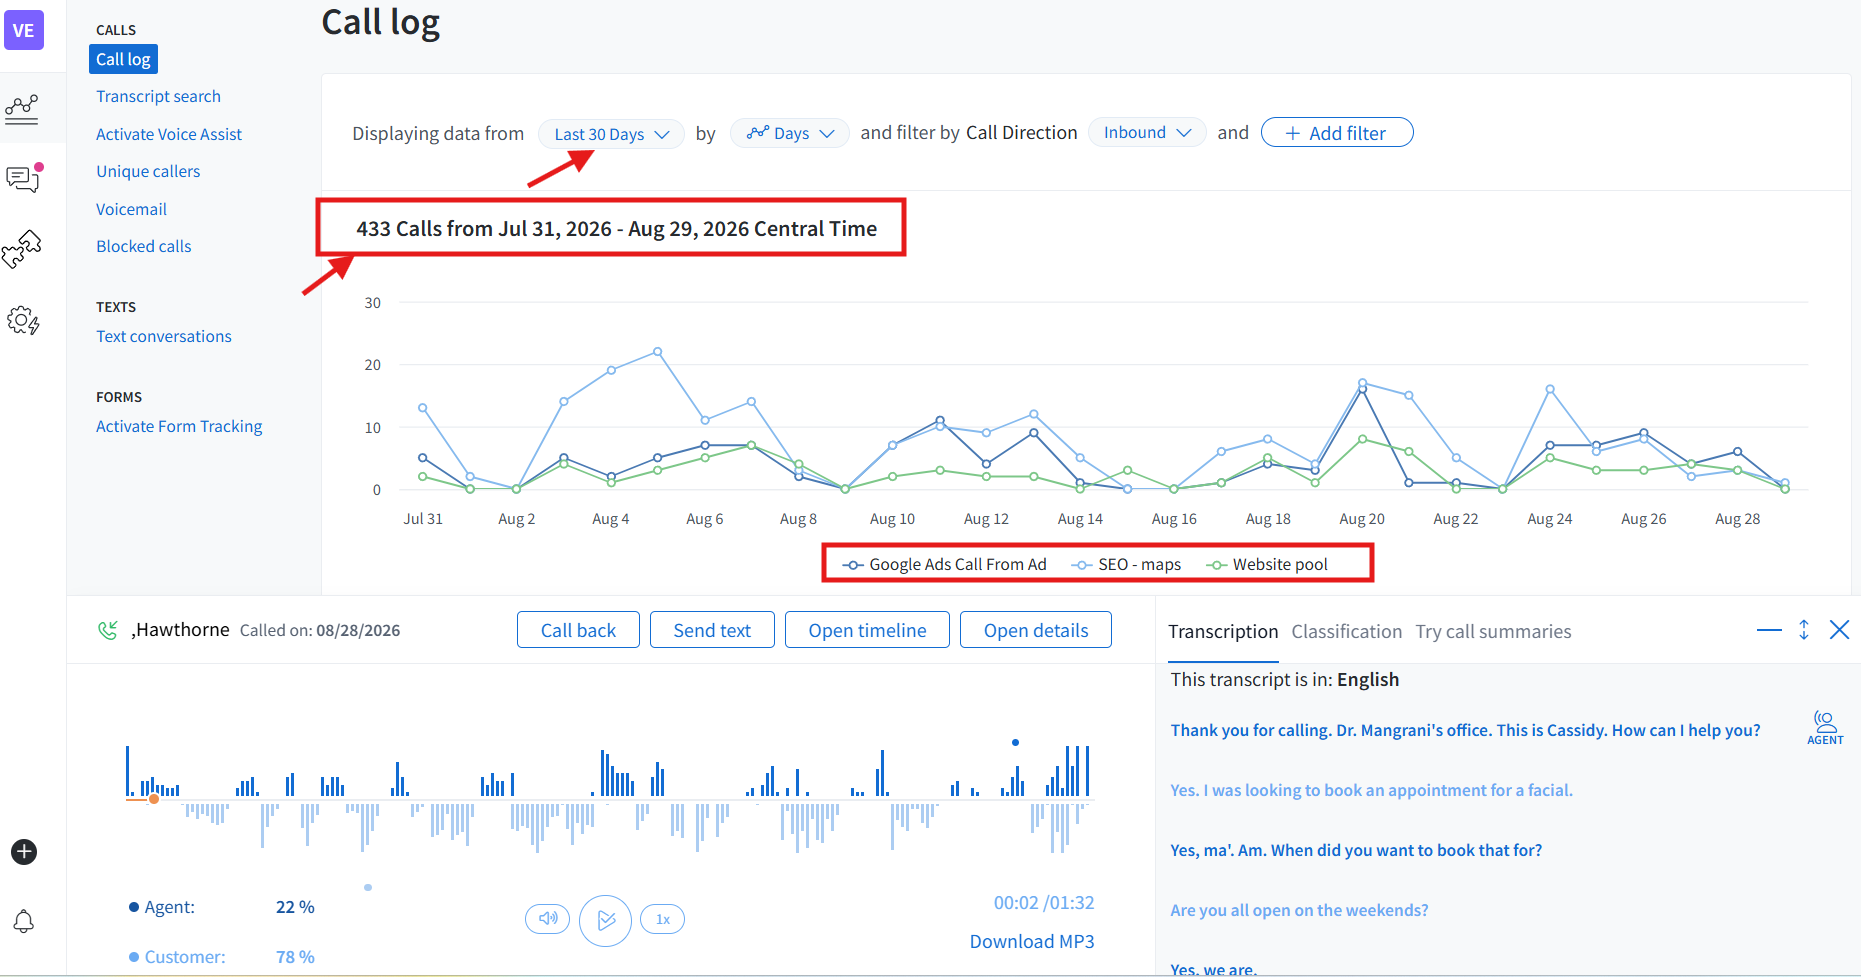The image size is (1861, 977).
Task: Click the orange playhead on the waveform
Action: (154, 798)
